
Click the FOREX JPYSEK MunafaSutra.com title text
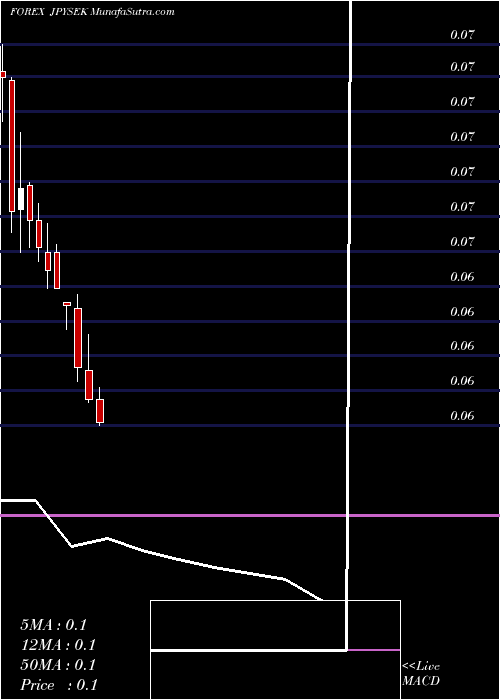click(92, 12)
